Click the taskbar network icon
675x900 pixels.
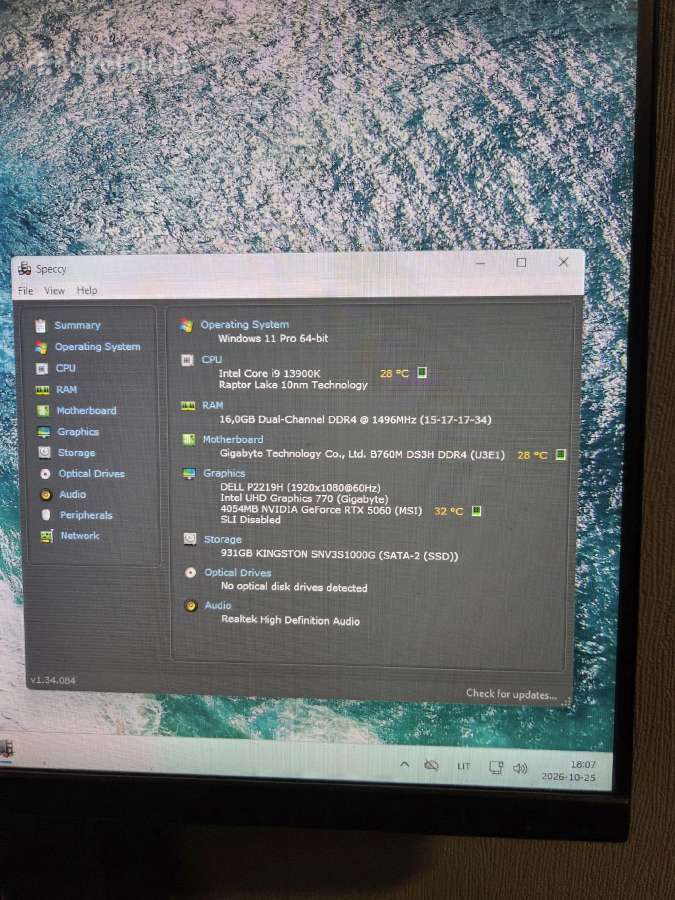[496, 767]
